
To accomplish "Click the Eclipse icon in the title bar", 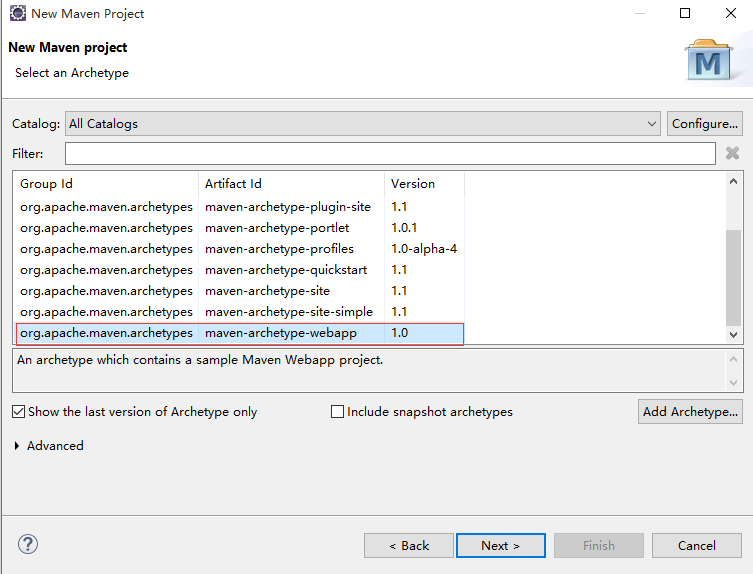I will tap(18, 13).
